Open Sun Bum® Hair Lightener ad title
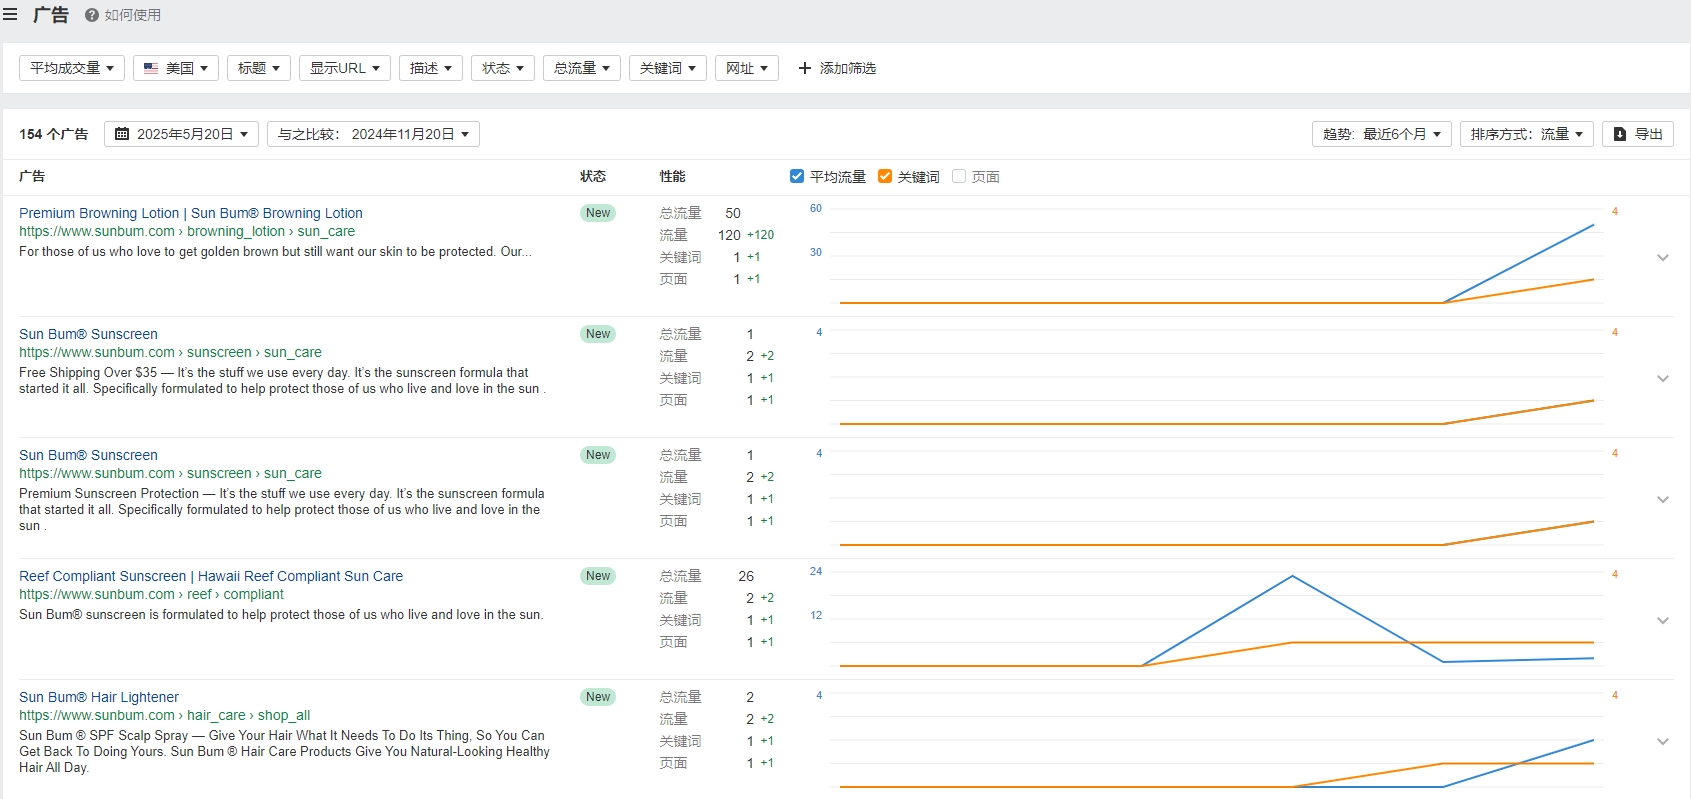1691x799 pixels. point(99,697)
